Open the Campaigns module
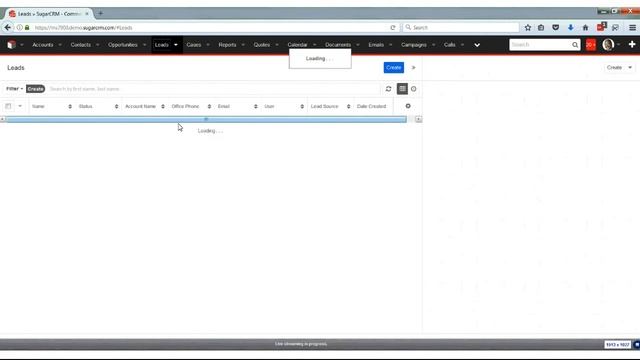The height and width of the screenshot is (360, 640). click(413, 45)
